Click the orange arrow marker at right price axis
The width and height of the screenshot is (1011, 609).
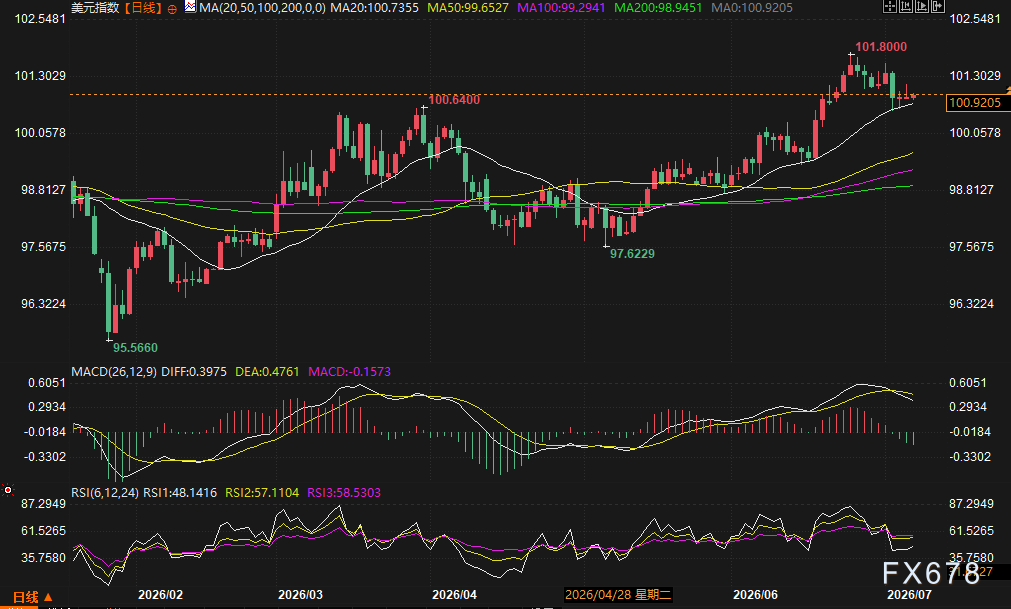click(1008, 90)
